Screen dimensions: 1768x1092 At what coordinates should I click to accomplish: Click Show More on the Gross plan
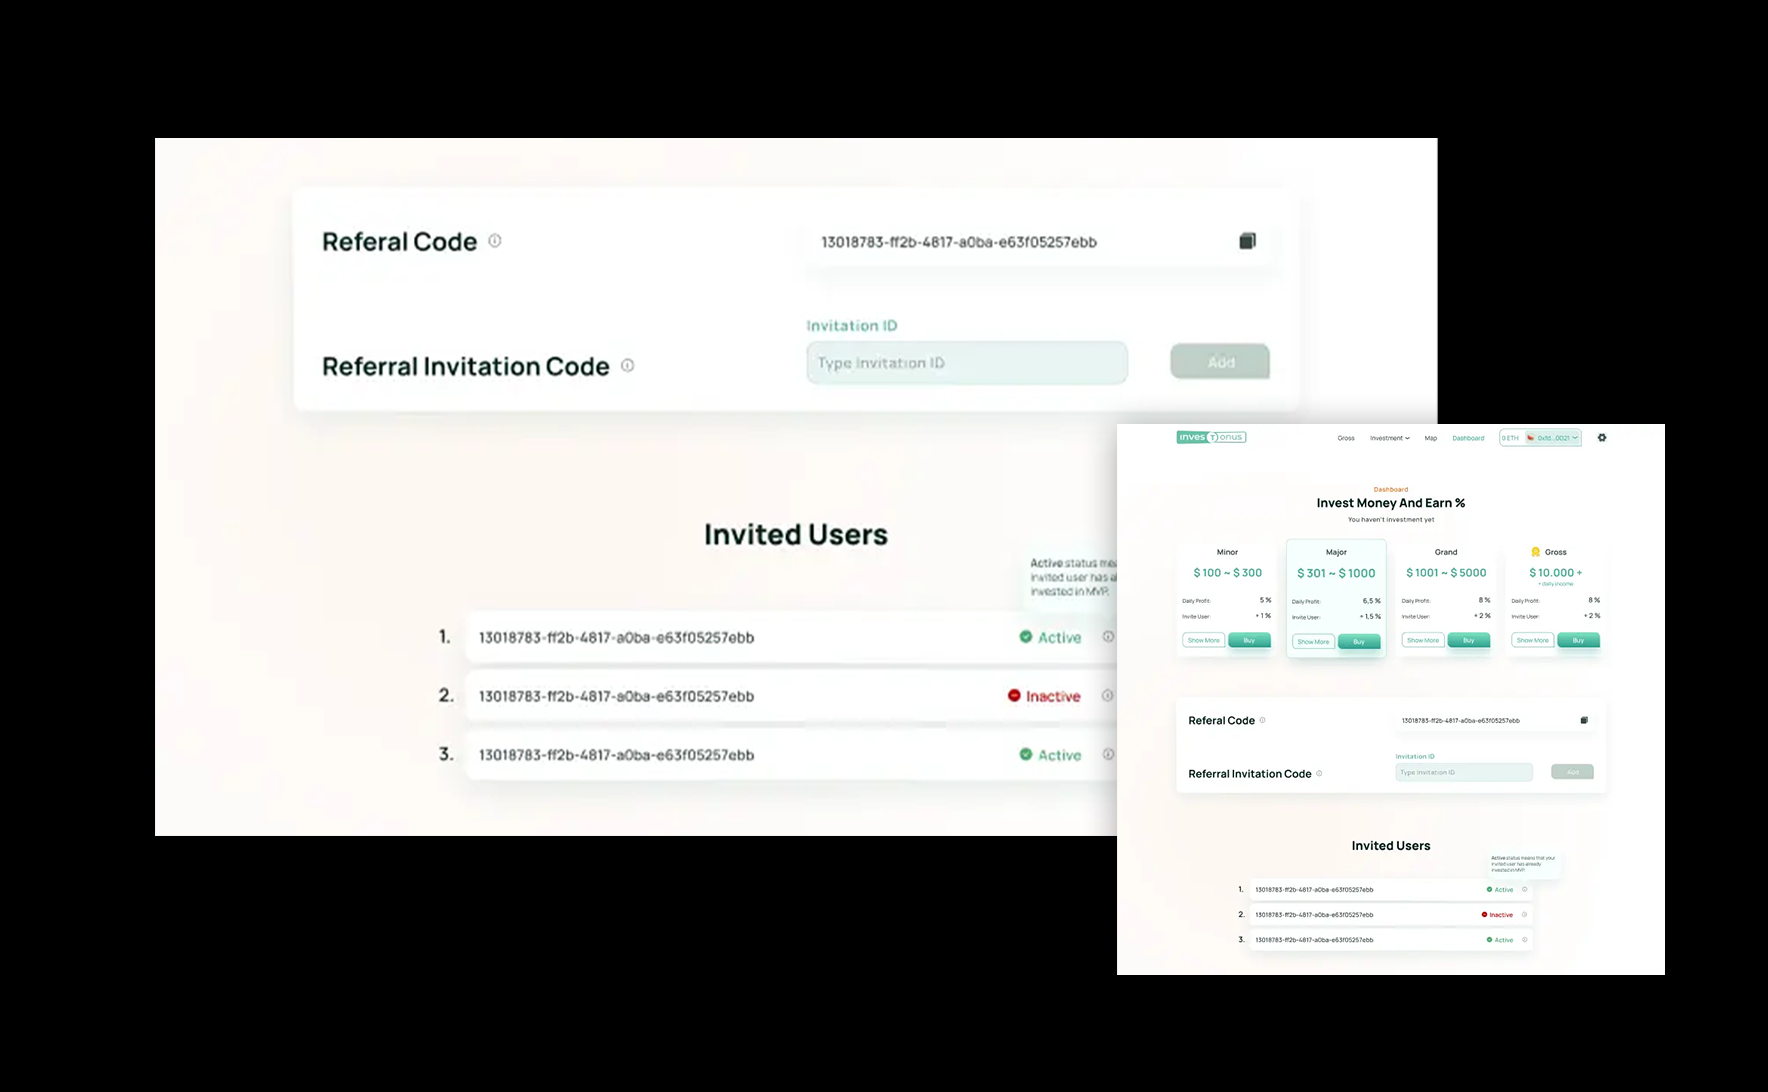tap(1532, 640)
